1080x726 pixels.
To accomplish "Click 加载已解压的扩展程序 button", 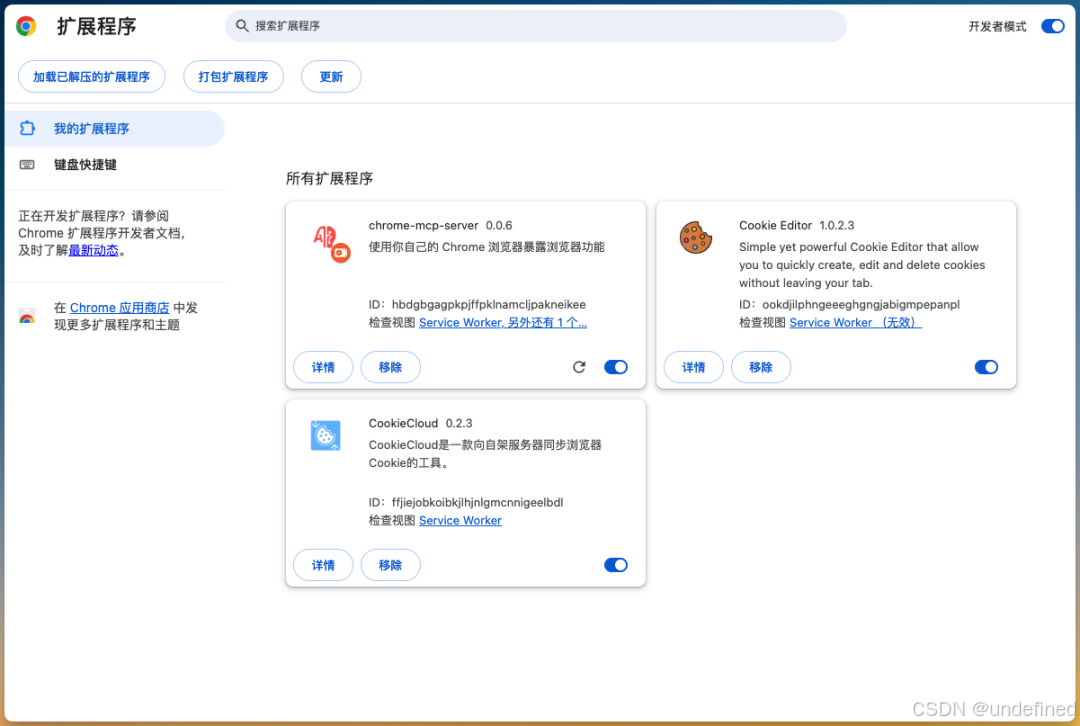I will click(92, 76).
